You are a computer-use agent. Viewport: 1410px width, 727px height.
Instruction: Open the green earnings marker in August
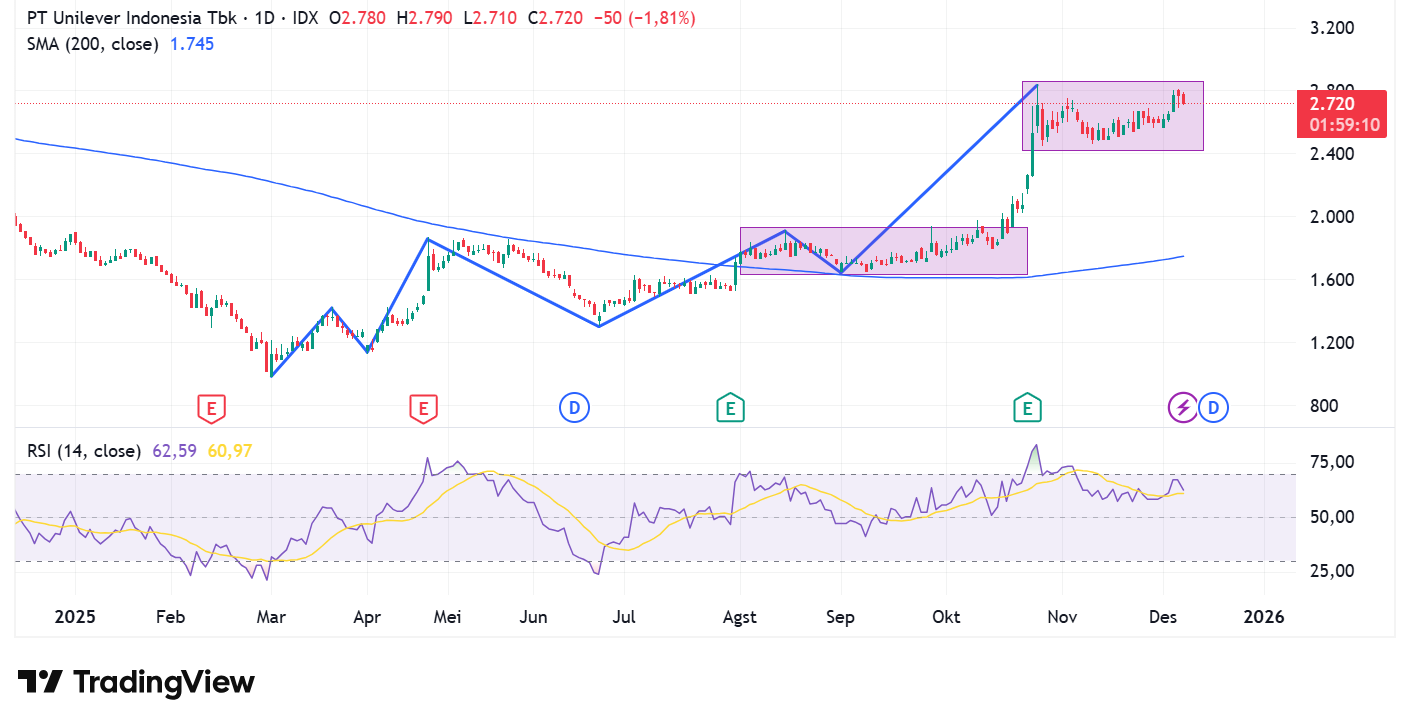(730, 407)
